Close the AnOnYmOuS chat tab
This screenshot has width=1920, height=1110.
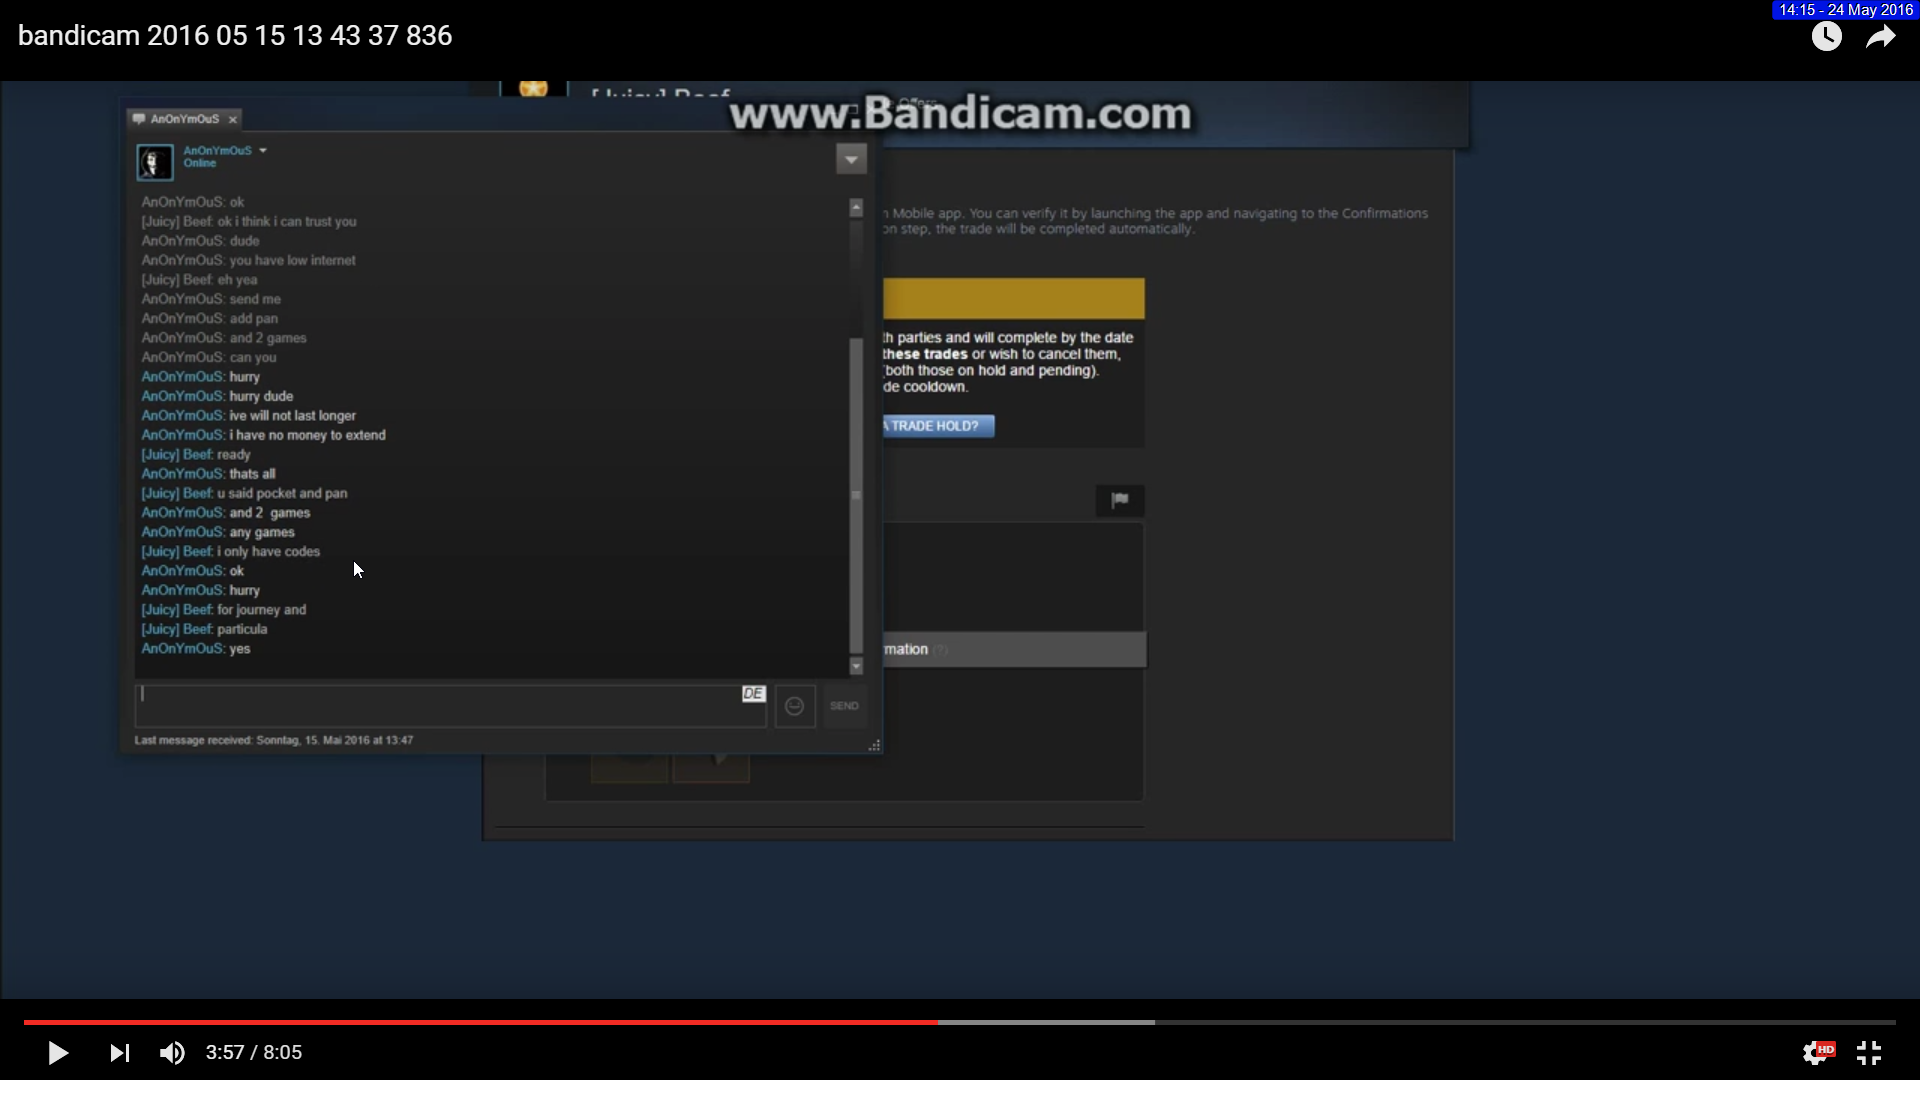pos(233,120)
